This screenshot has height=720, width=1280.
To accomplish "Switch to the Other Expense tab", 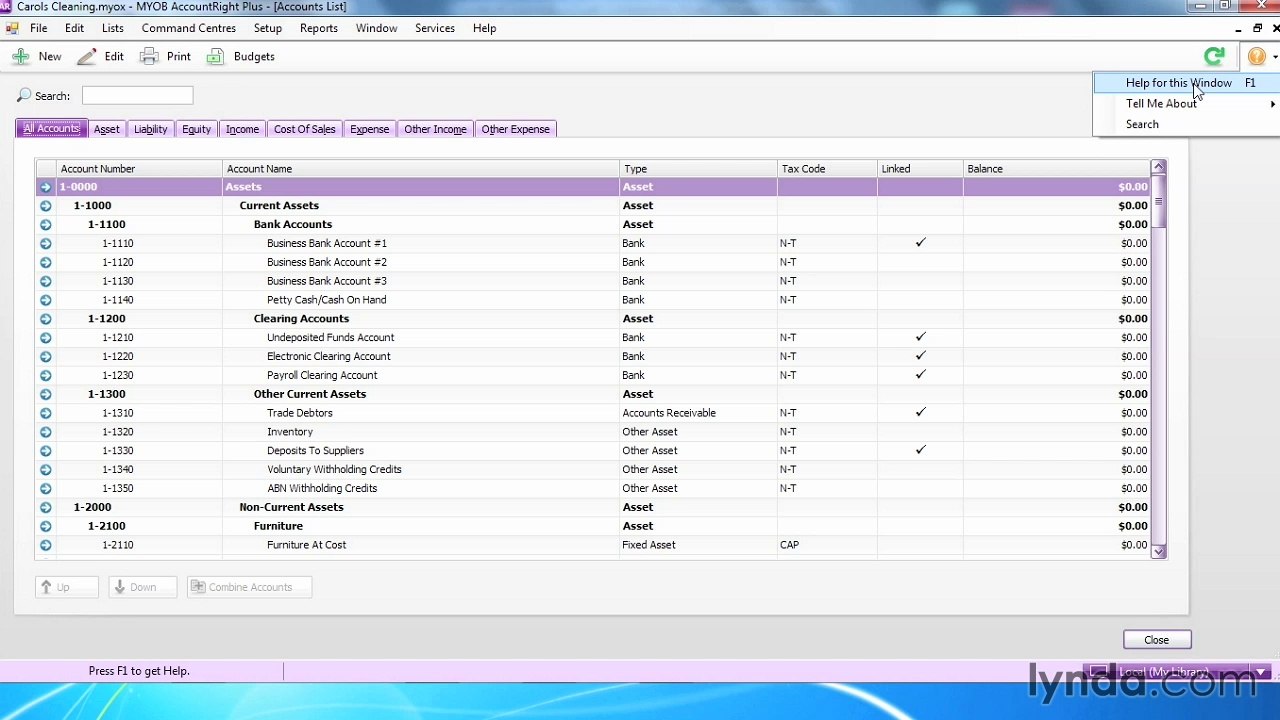I will point(516,129).
